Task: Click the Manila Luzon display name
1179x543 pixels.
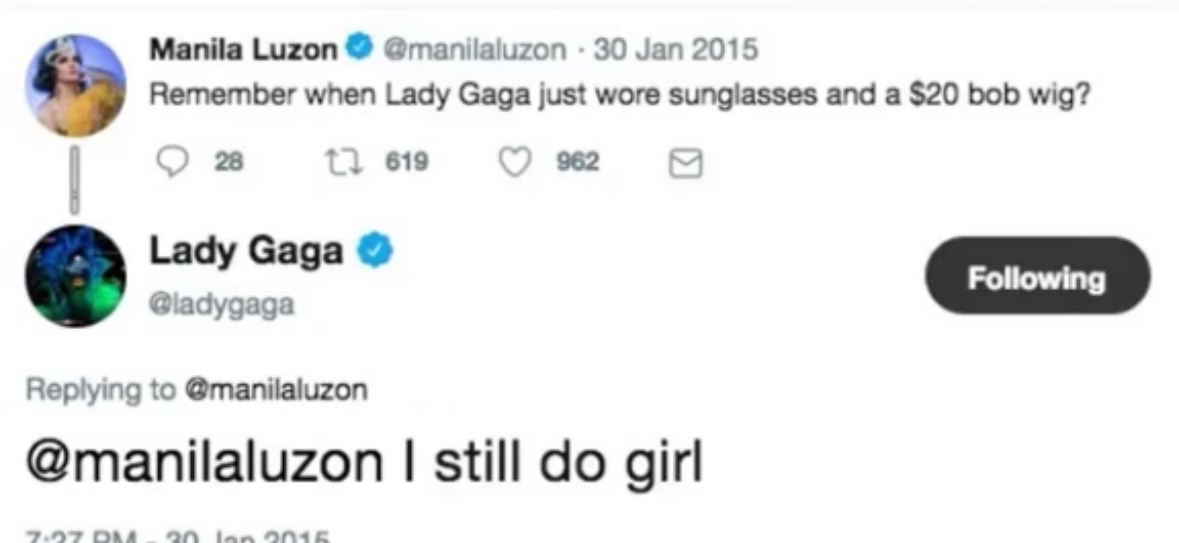Action: point(242,49)
